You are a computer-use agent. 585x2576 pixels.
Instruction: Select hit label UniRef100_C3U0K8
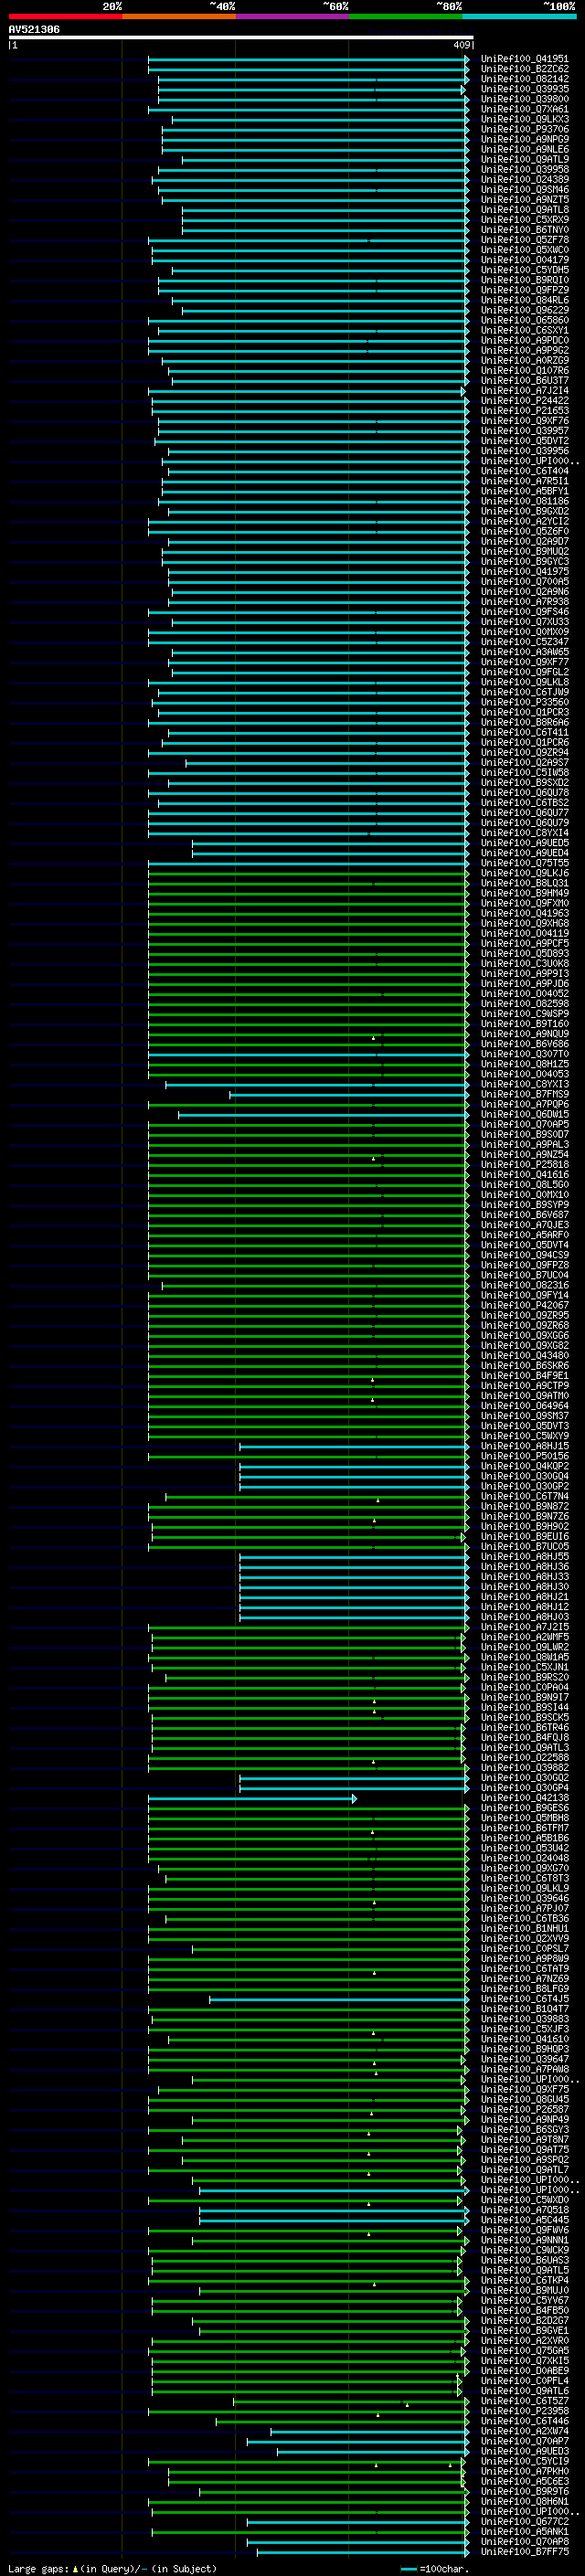[524, 964]
